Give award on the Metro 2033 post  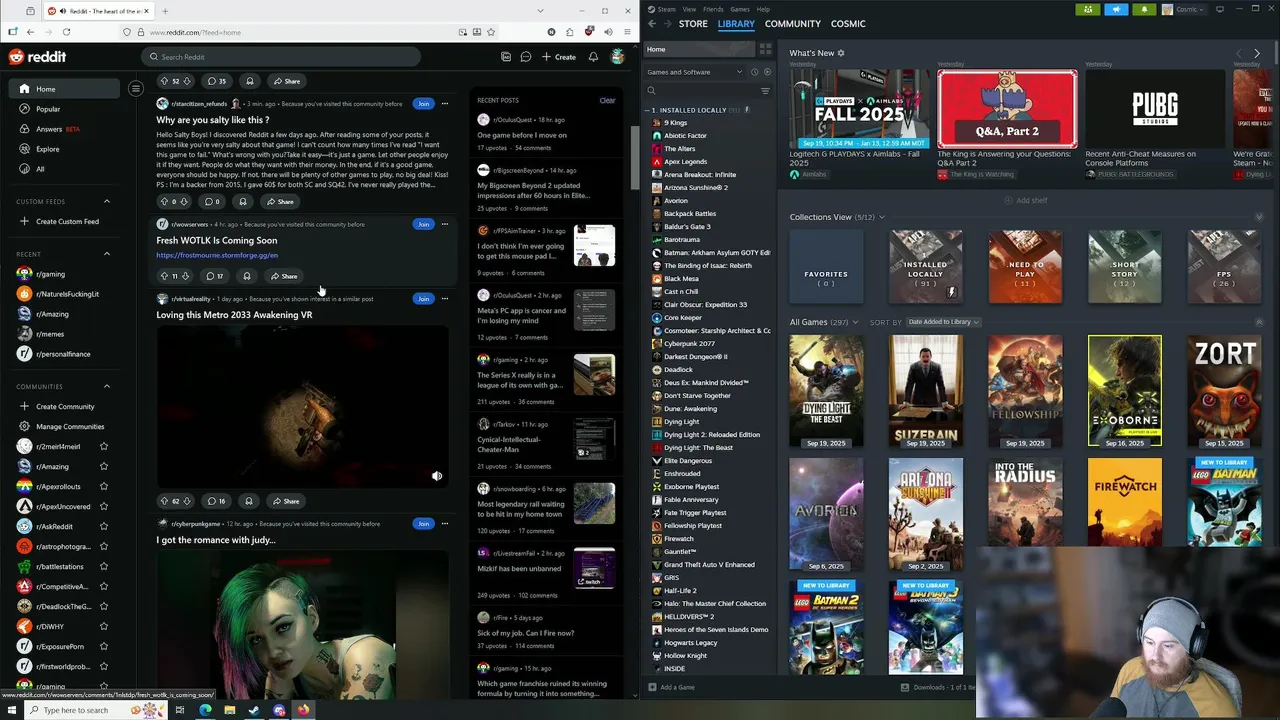(x=249, y=501)
